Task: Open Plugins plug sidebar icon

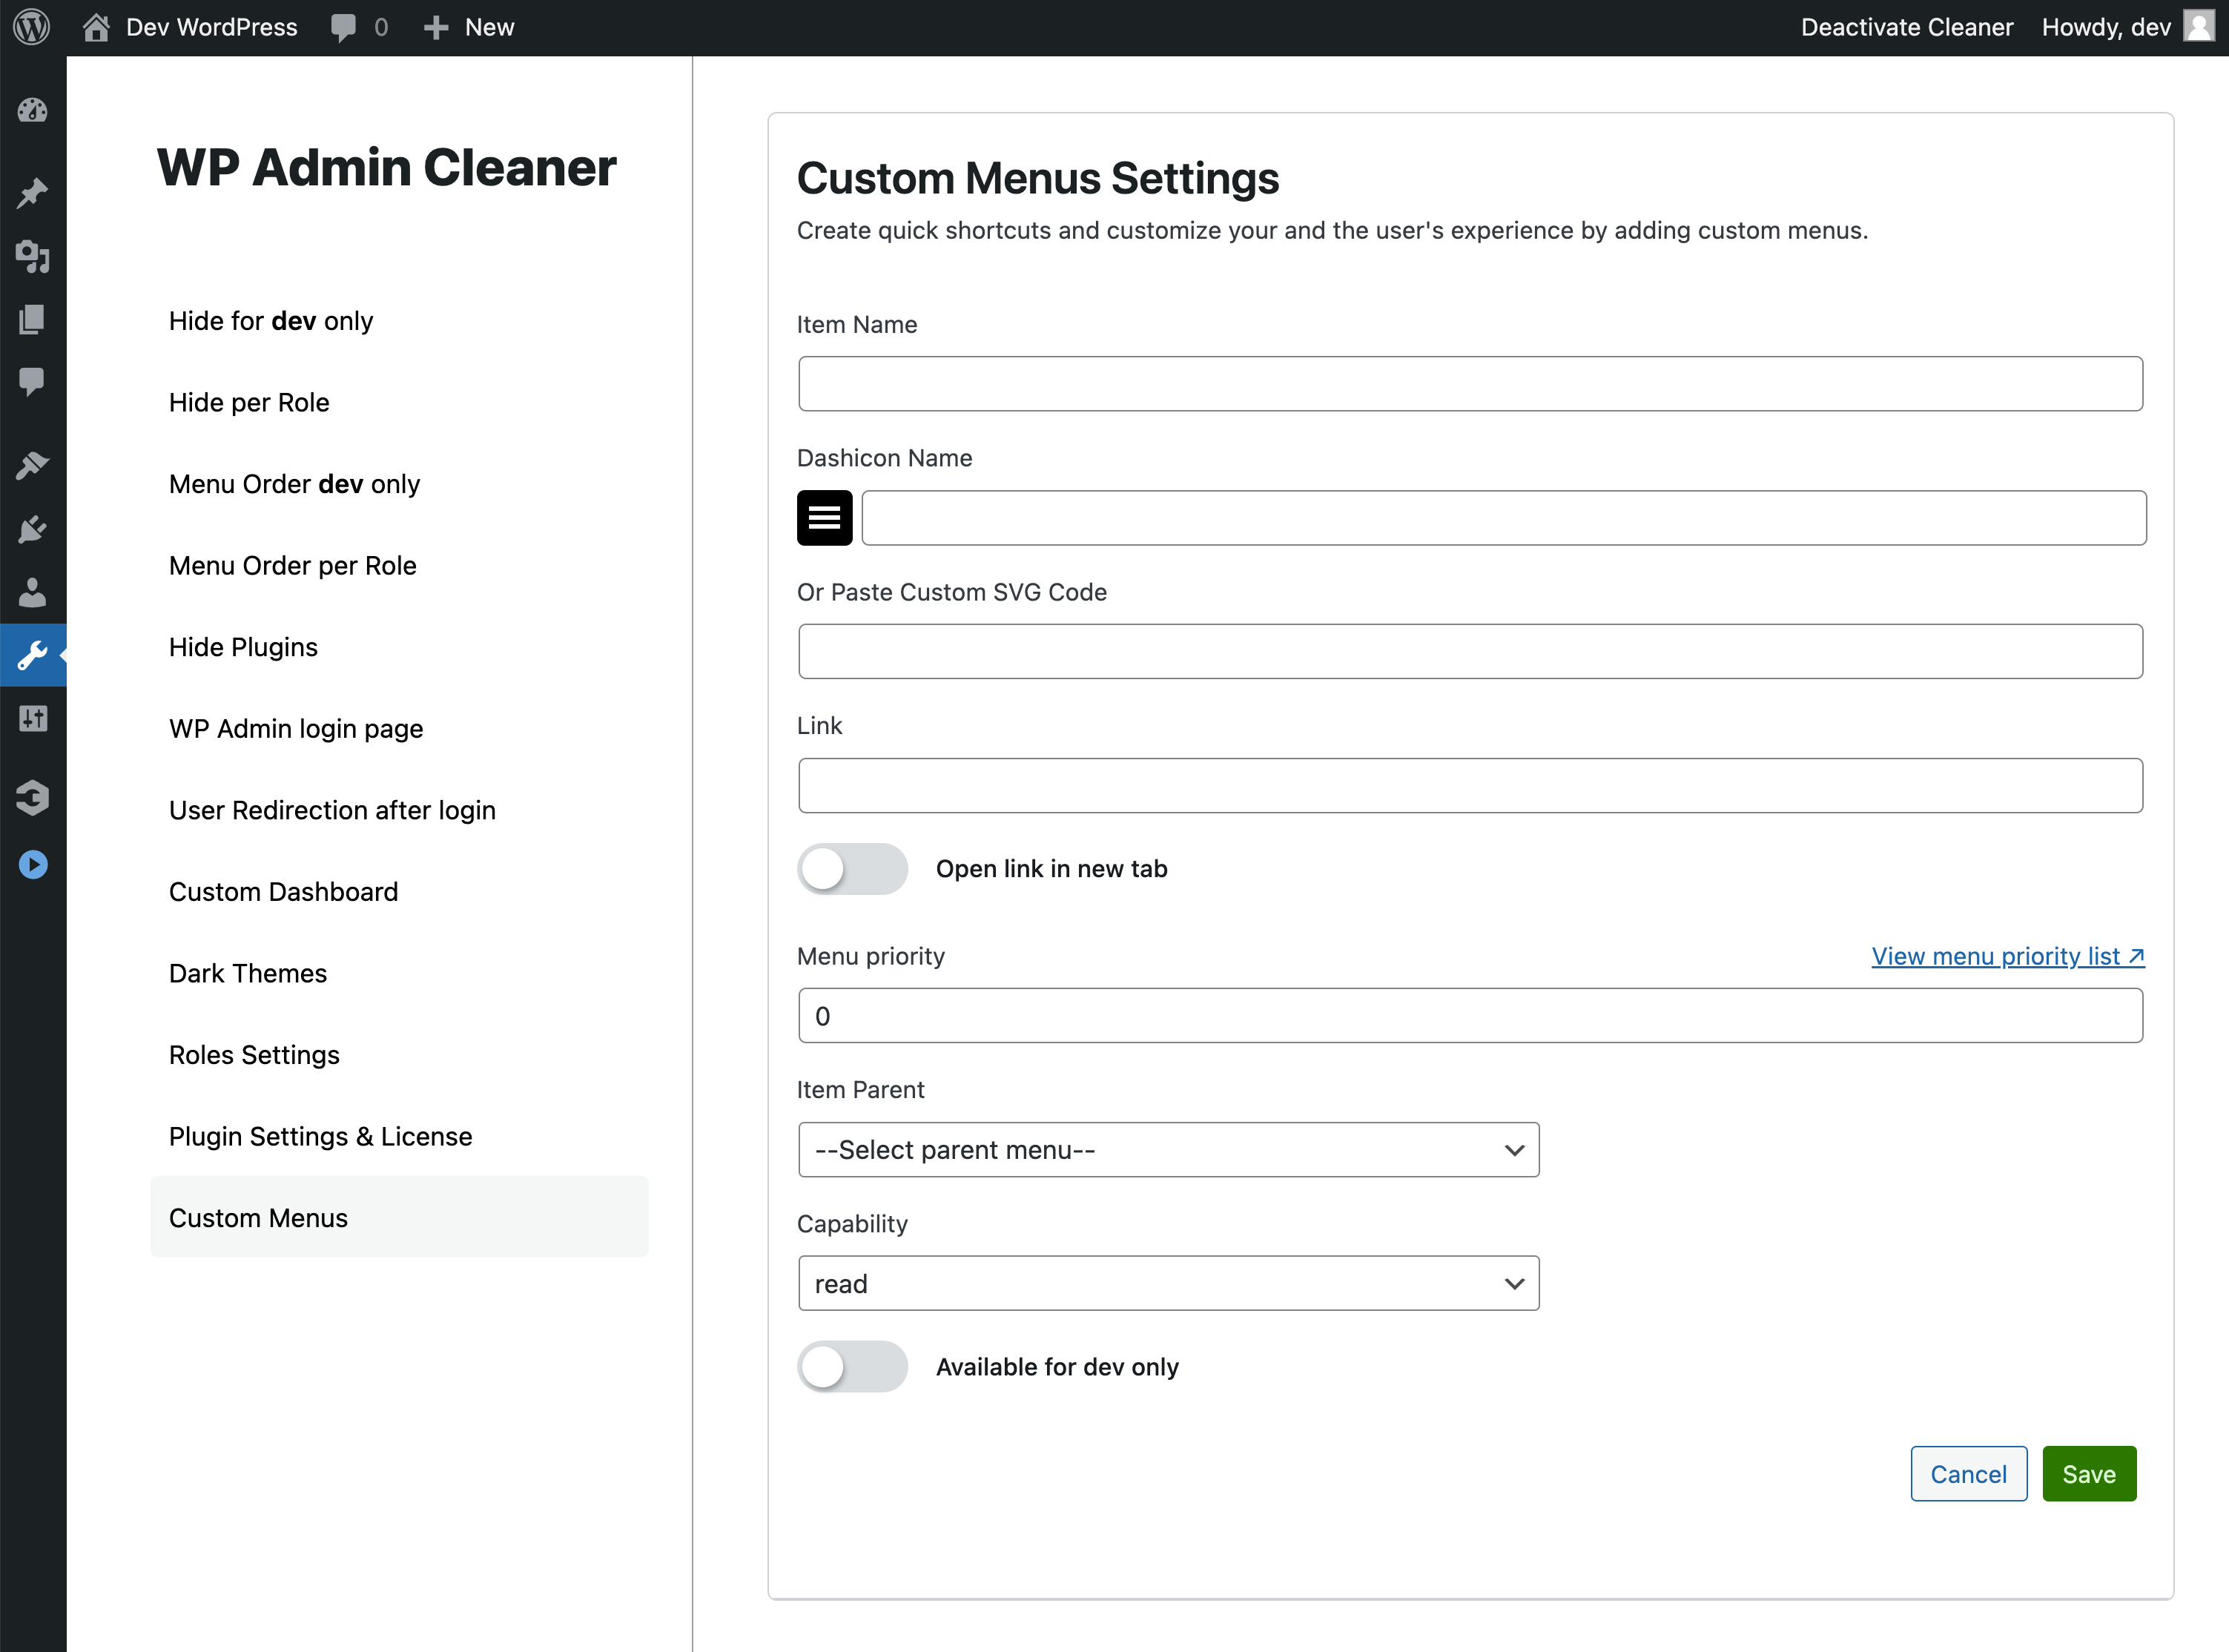Action: 33,529
